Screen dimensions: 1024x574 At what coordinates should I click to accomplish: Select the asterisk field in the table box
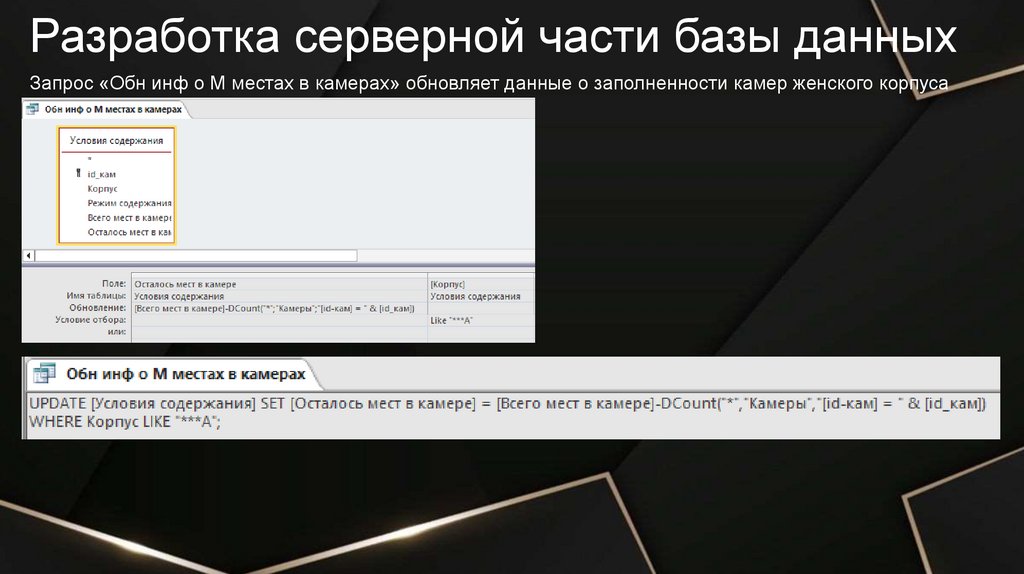point(89,159)
